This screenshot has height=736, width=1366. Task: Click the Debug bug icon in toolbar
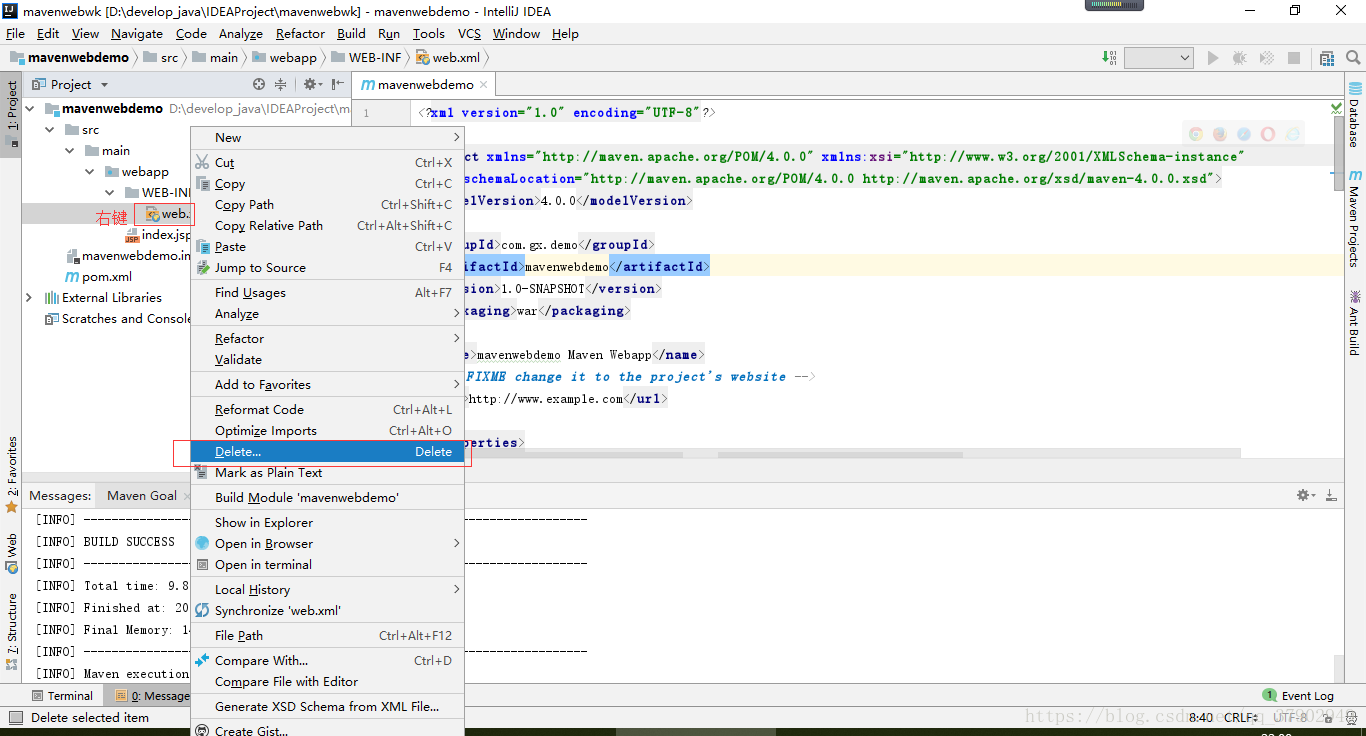[1240, 58]
